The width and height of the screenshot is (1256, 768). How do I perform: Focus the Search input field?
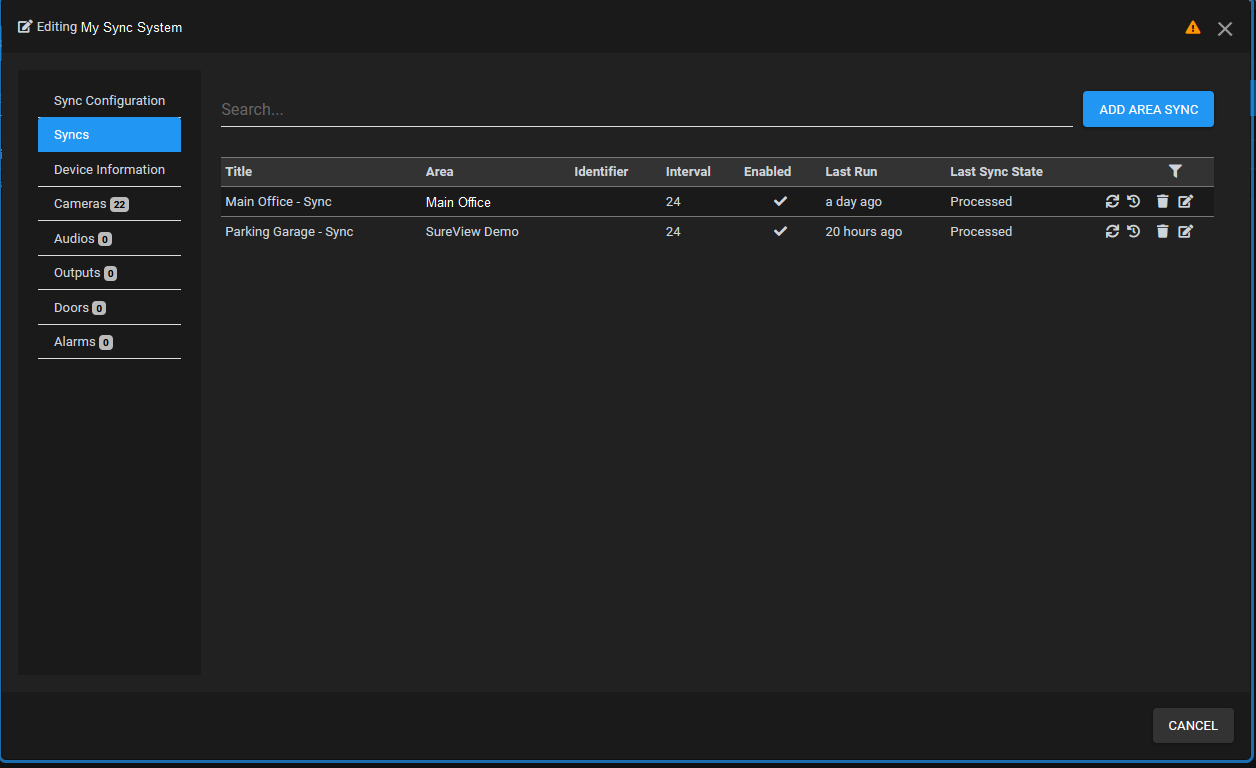[x=646, y=110]
